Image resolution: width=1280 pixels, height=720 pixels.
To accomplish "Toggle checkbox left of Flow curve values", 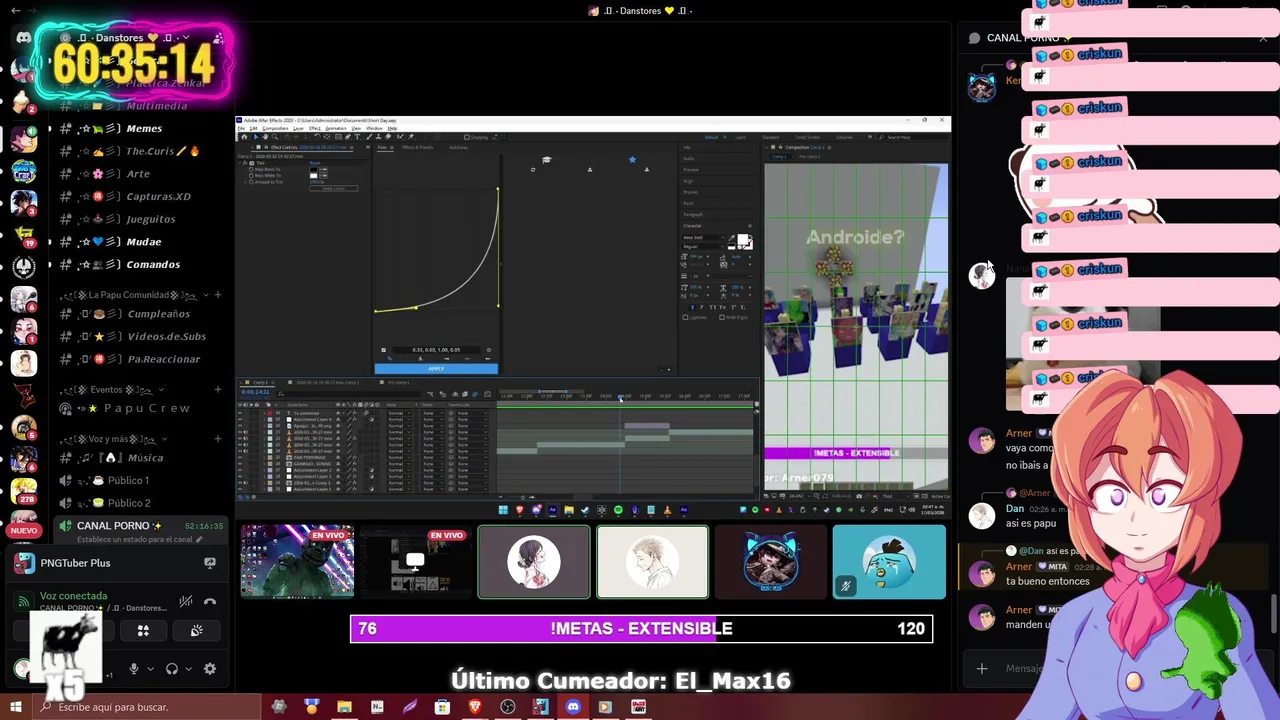I will (x=383, y=350).
